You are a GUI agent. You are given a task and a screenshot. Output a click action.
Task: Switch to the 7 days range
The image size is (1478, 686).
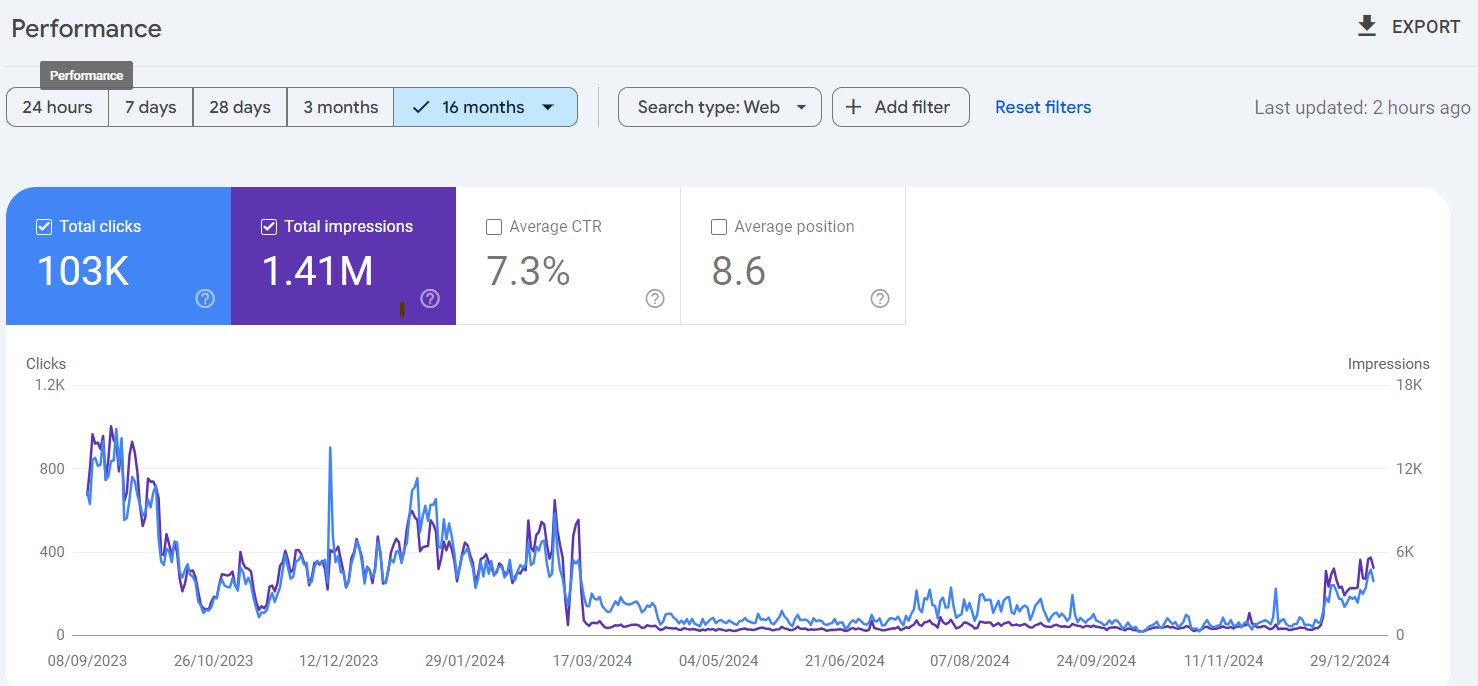[150, 107]
